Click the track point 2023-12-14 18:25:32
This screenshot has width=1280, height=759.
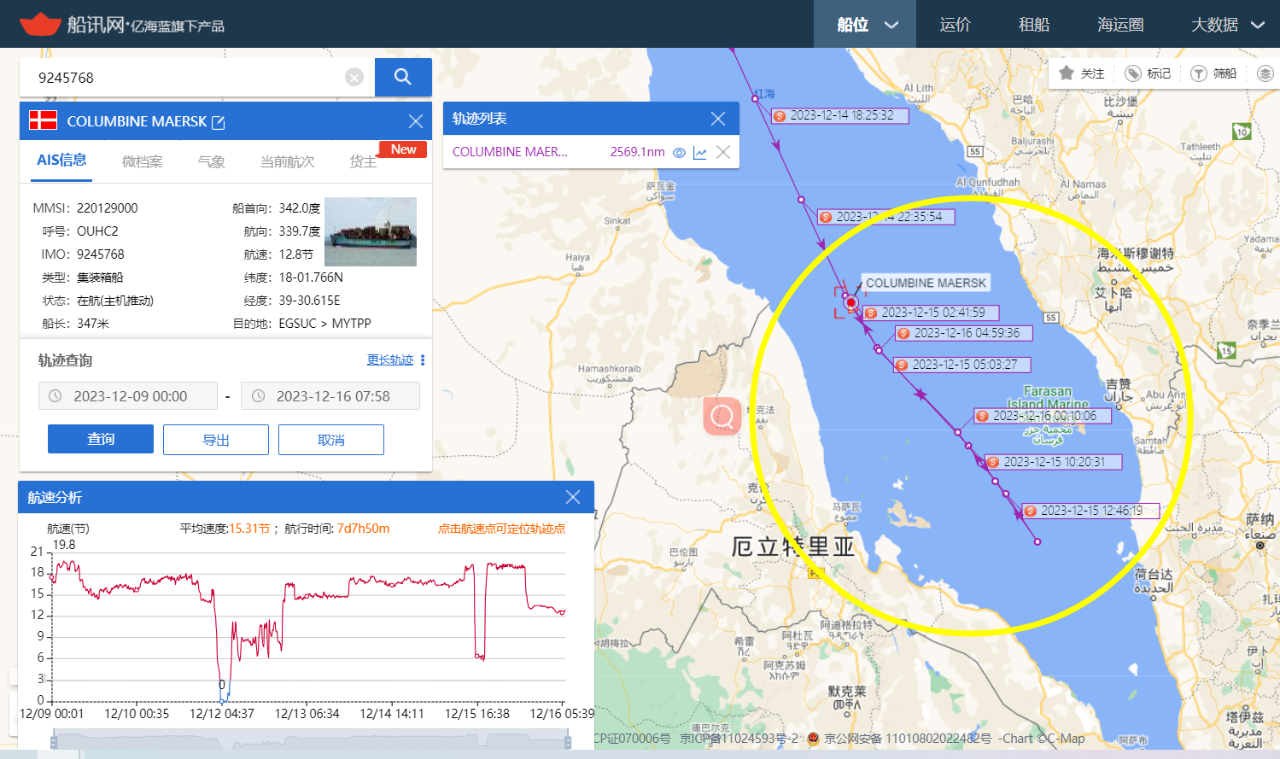point(840,115)
